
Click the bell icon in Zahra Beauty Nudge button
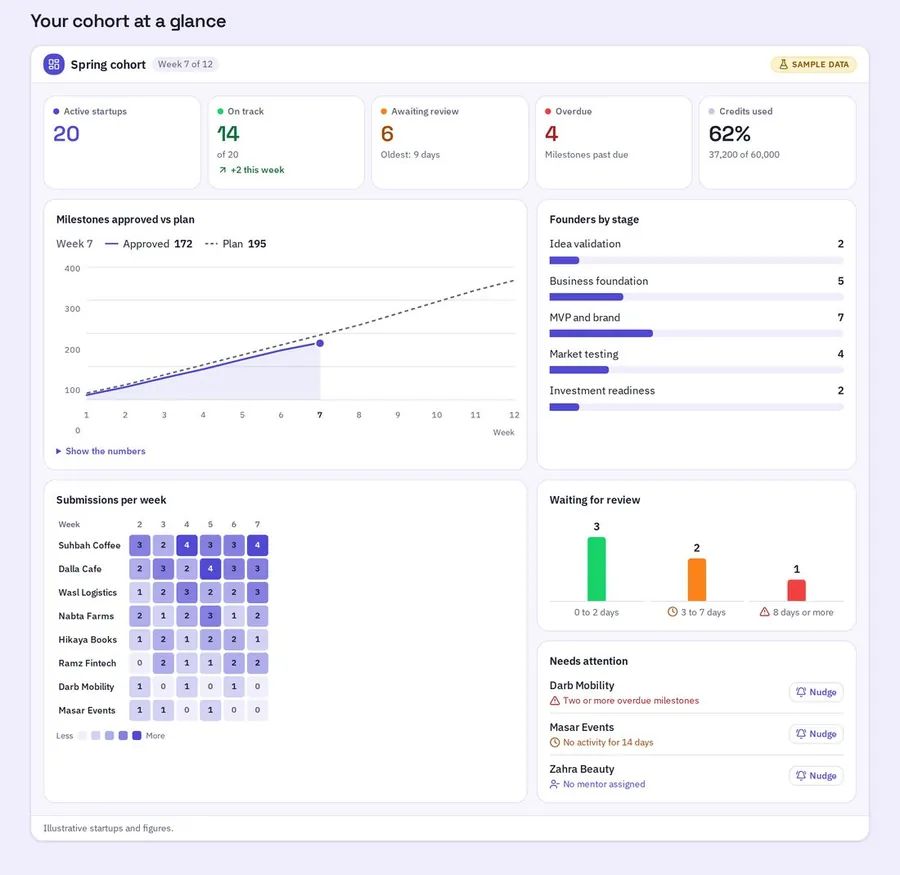(x=801, y=776)
